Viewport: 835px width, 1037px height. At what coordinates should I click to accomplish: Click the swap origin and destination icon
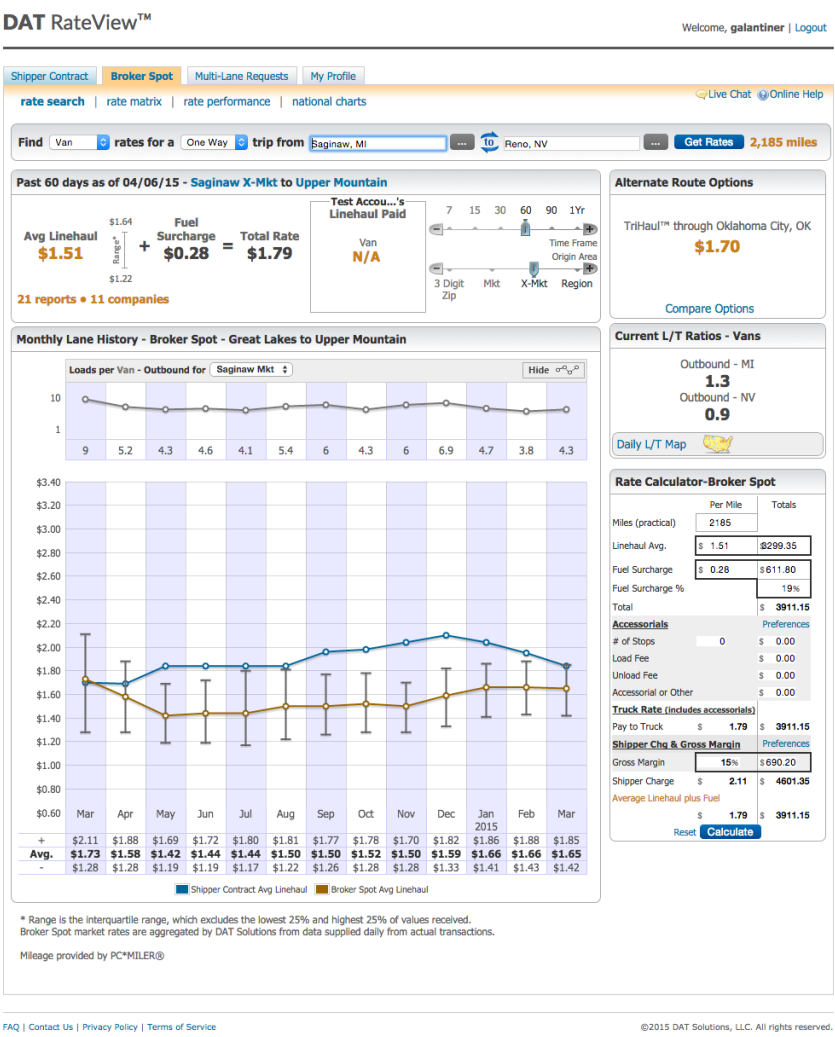click(x=489, y=142)
